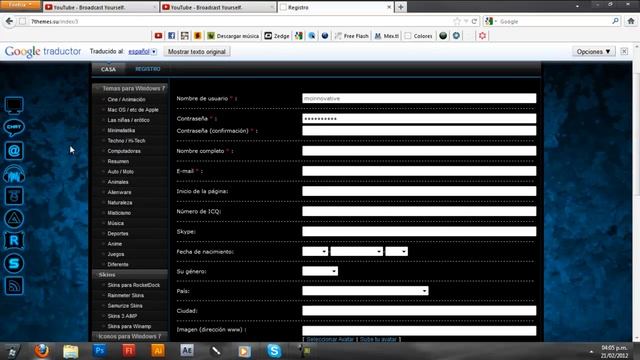The image size is (640, 360).
Task: Click the Sube tu avatar link
Action: pyautogui.click(x=378, y=339)
